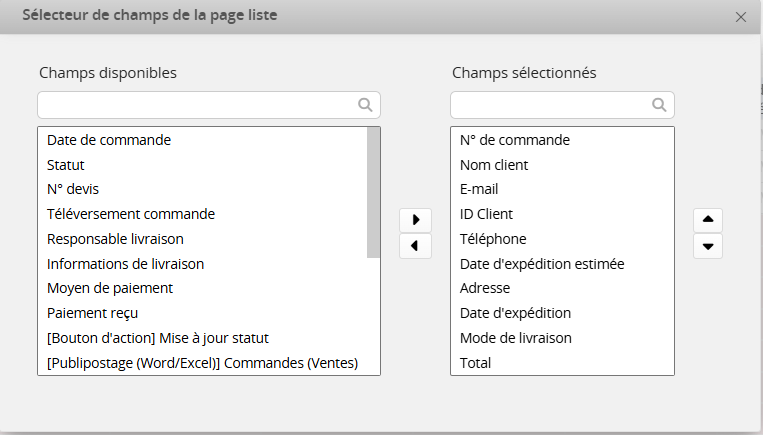Focus the Champs disponibles search field
Viewport: 763px width, 435px height.
click(196, 105)
